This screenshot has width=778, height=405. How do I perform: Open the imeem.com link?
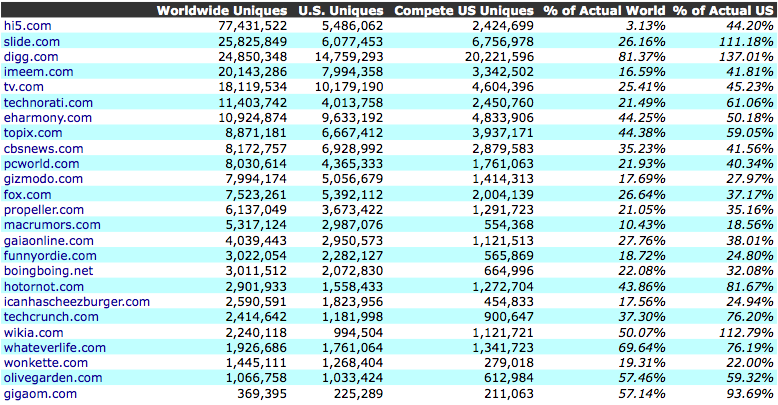point(39,71)
